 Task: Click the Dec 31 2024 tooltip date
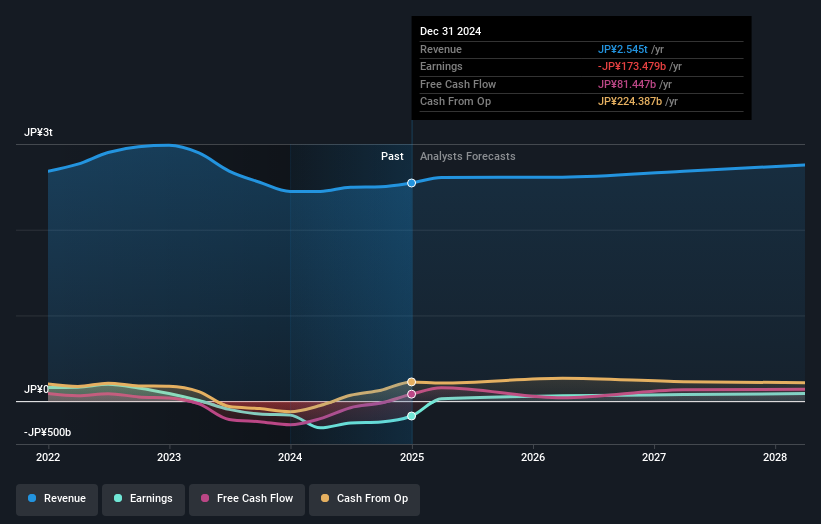[450, 31]
